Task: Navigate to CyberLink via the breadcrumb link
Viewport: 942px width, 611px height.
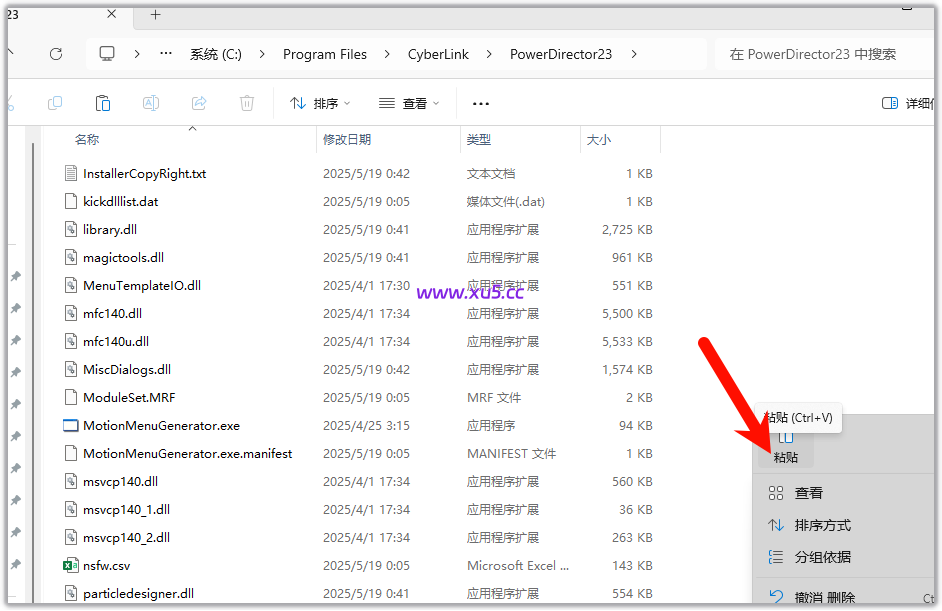Action: [438, 54]
